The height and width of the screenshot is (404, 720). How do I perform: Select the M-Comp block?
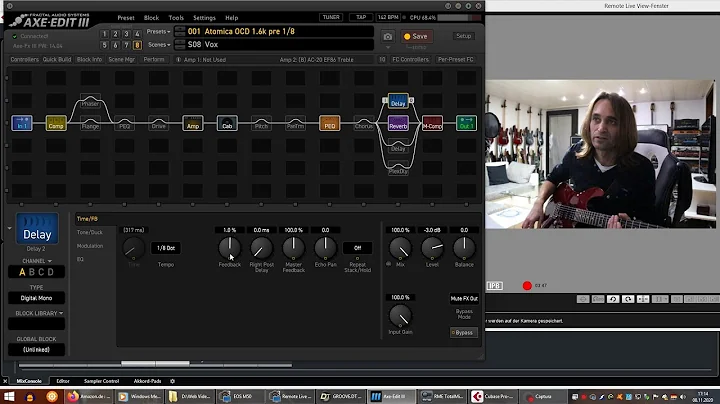pos(432,123)
